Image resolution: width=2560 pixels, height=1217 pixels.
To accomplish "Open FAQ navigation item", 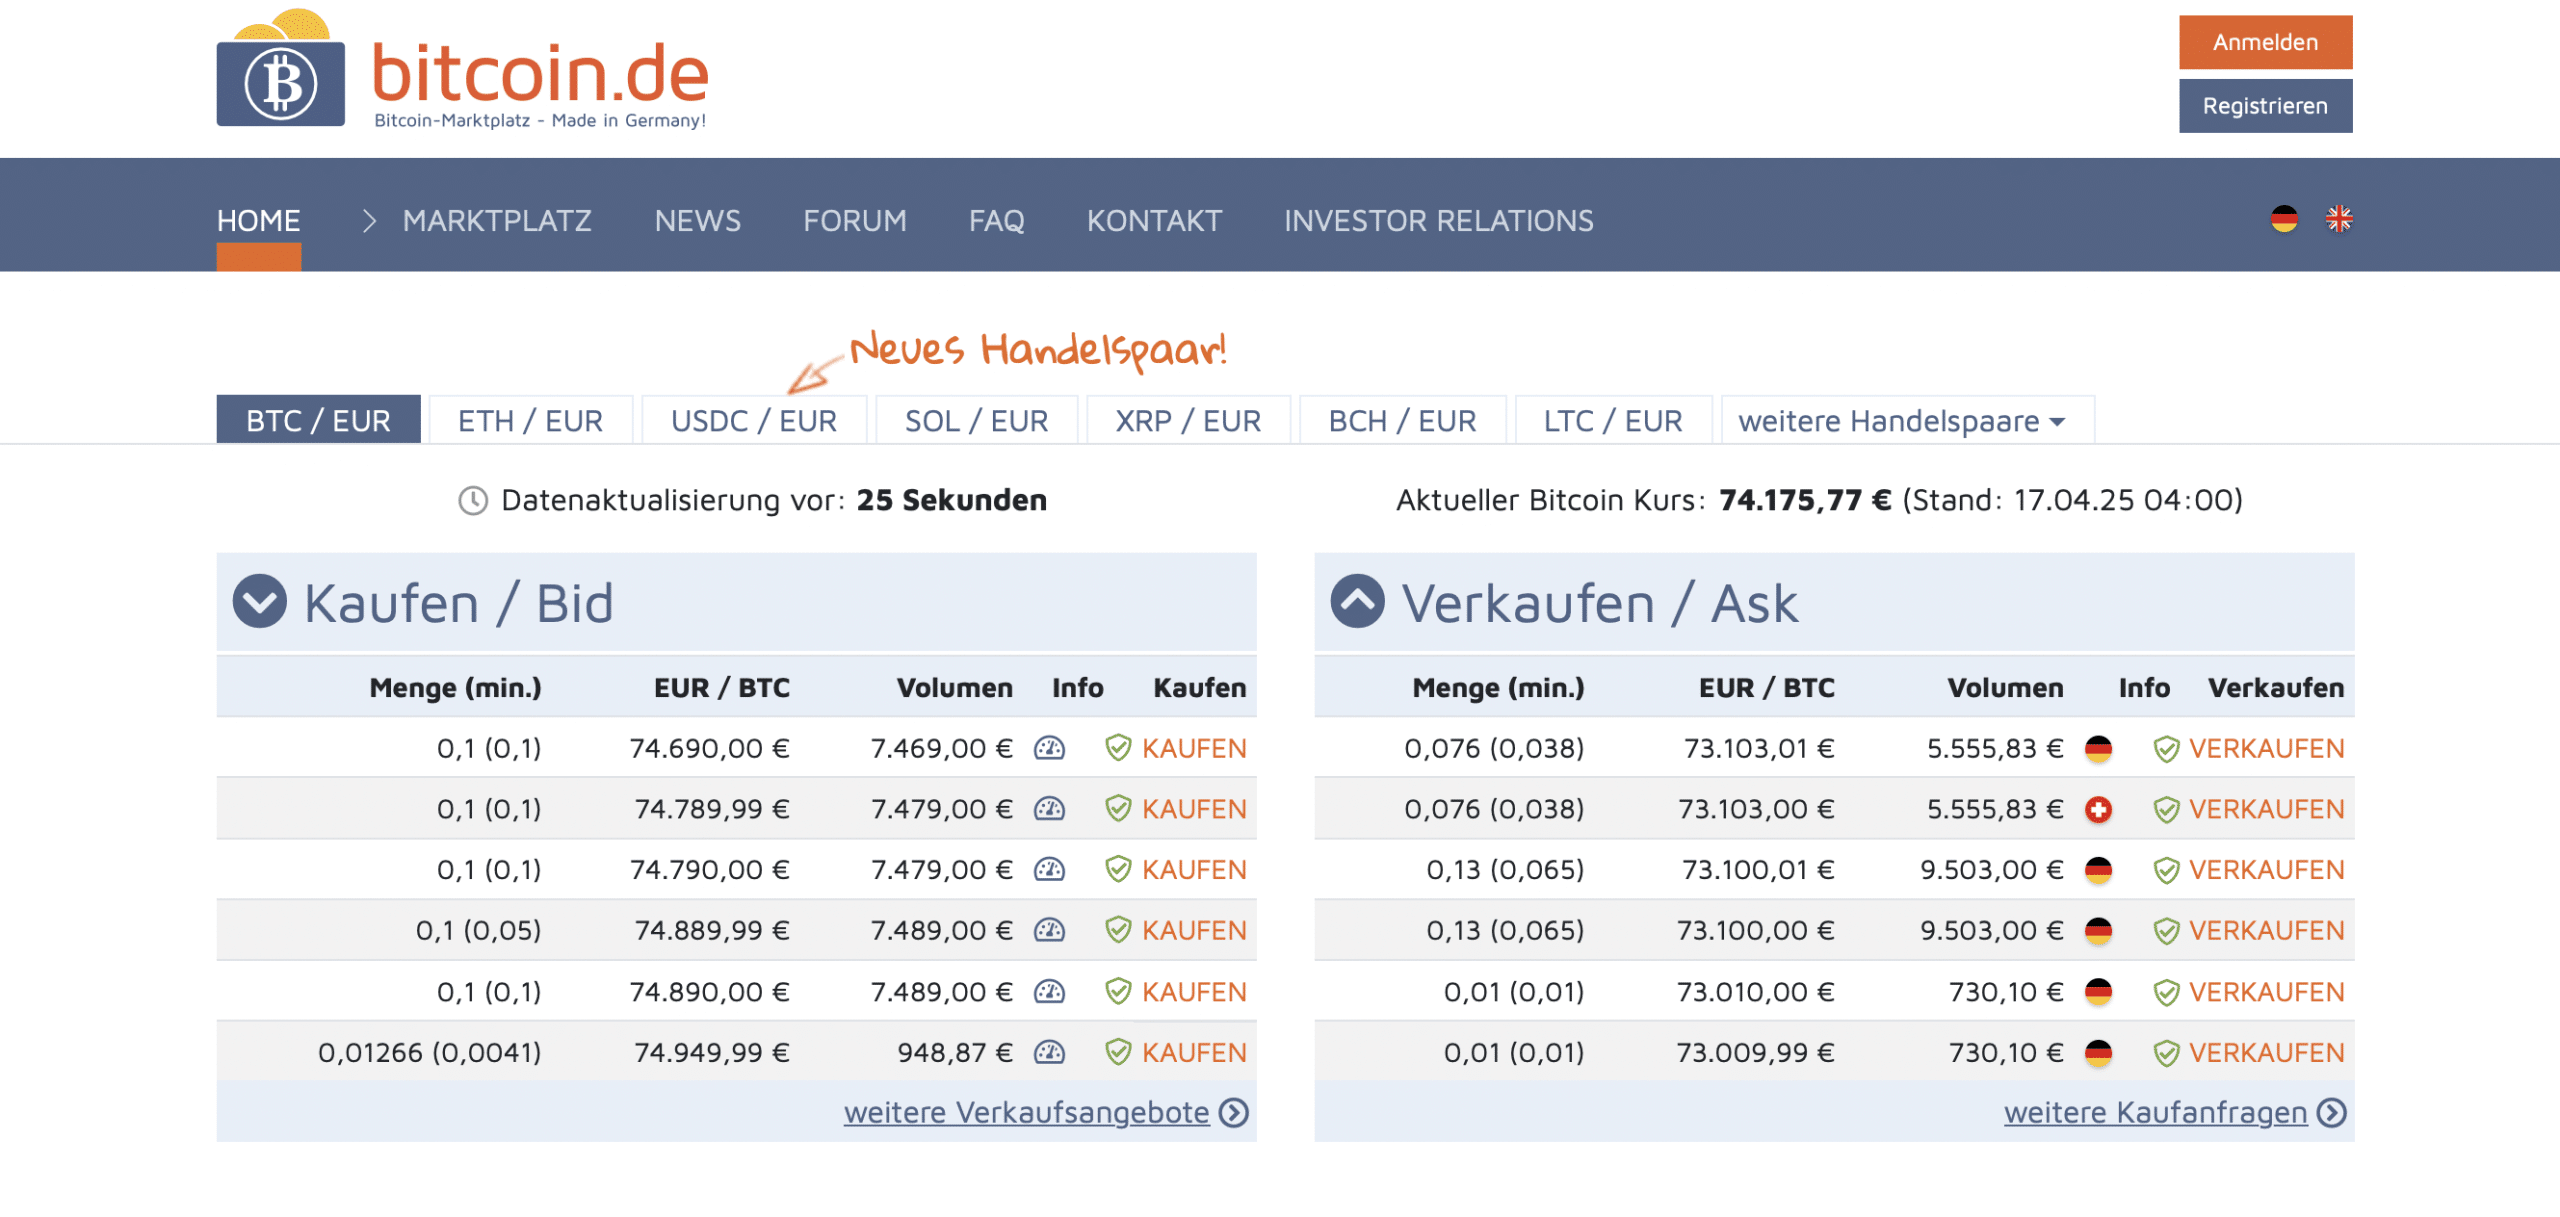I will pos(997,221).
